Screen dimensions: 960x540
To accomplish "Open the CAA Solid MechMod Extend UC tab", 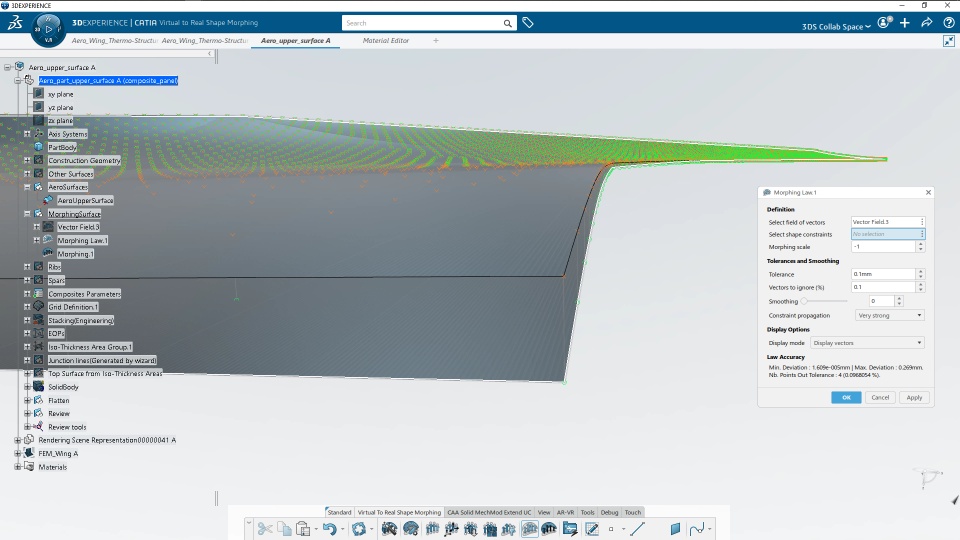I will tap(489, 512).
